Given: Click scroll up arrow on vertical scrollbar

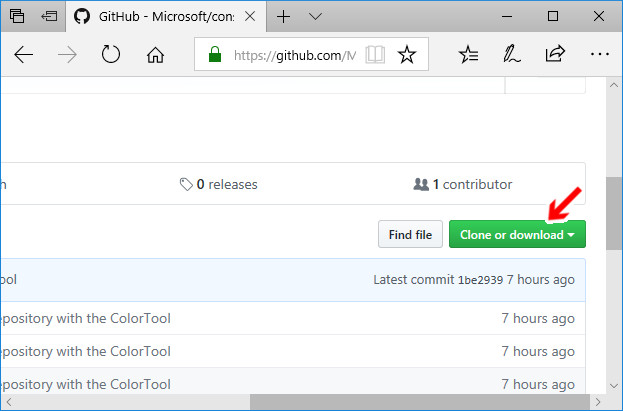Looking at the screenshot, I should coord(614,85).
